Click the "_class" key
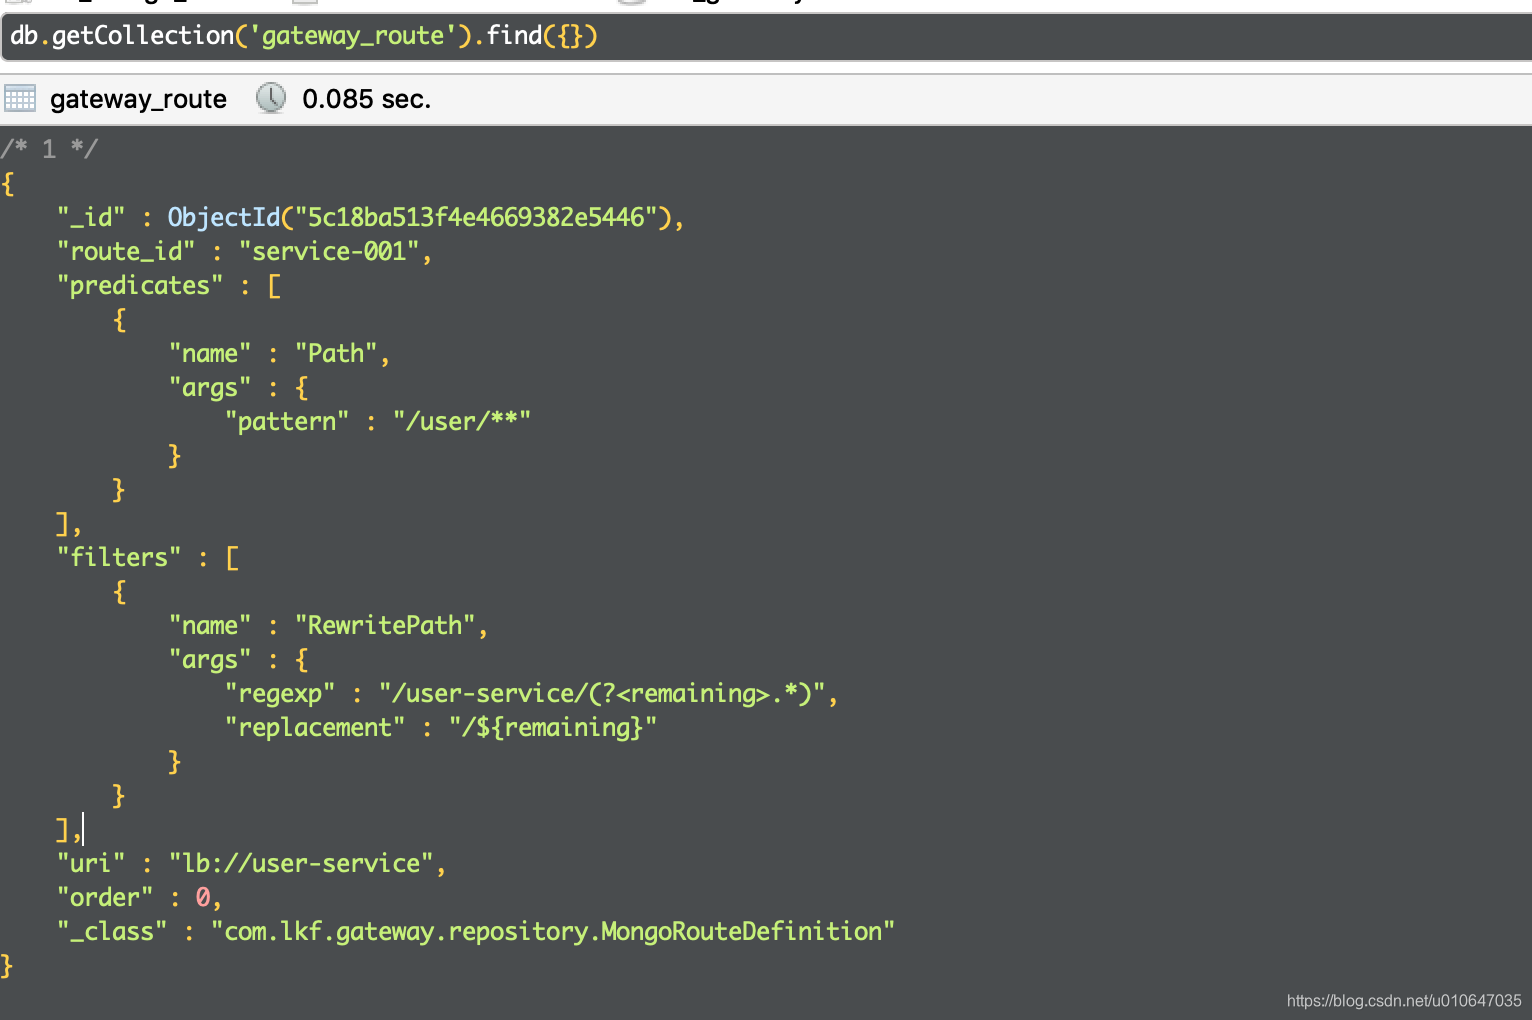Viewport: 1532px width, 1020px height. pyautogui.click(x=112, y=932)
